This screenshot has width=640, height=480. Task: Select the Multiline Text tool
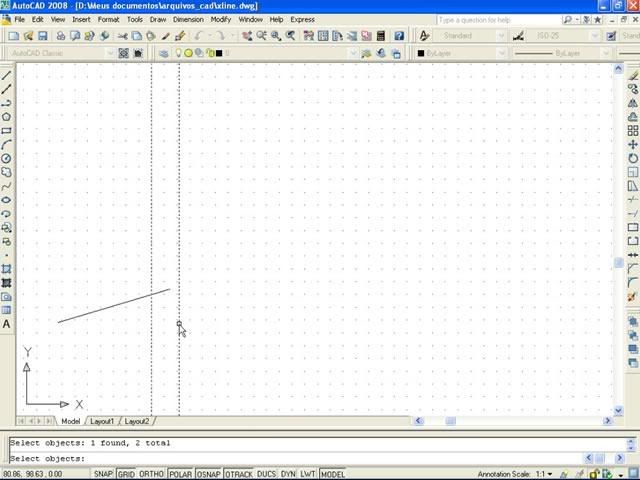(6, 324)
